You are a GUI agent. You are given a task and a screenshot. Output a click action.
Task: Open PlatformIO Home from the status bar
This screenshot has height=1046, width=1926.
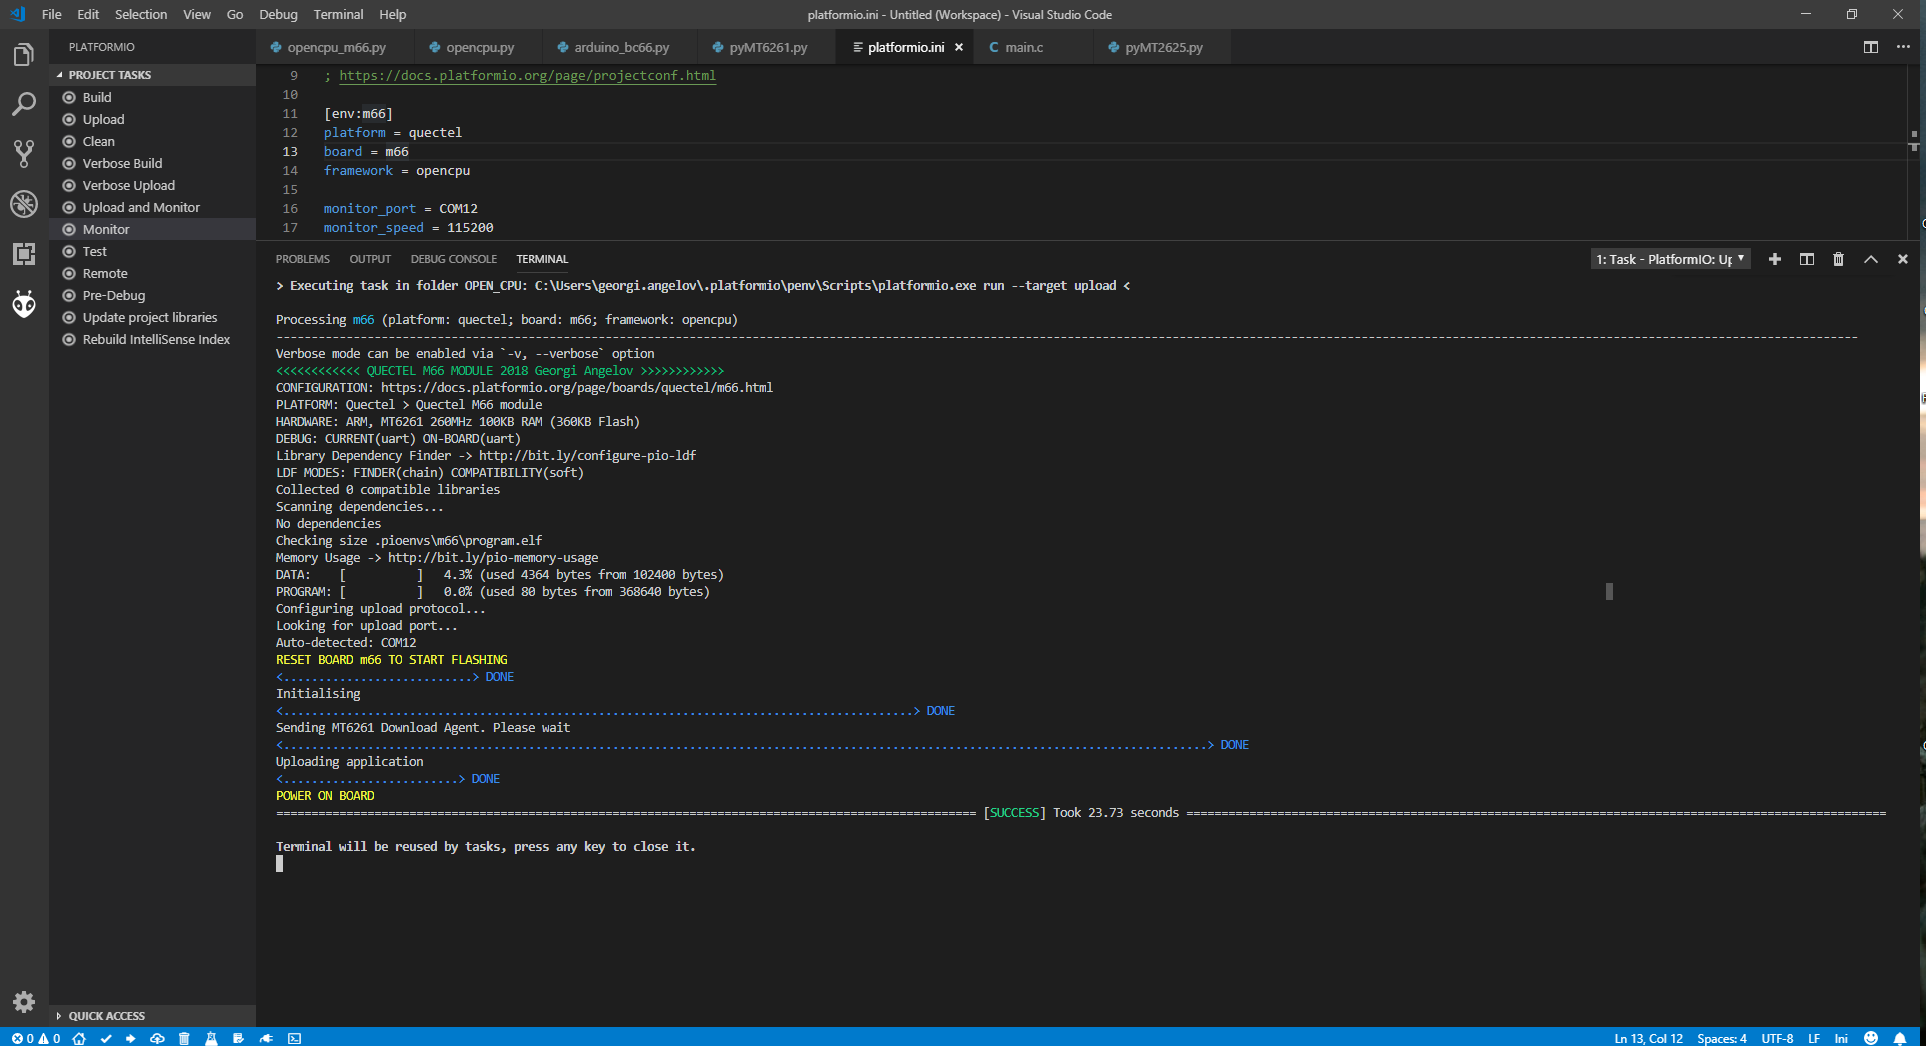pos(79,1038)
